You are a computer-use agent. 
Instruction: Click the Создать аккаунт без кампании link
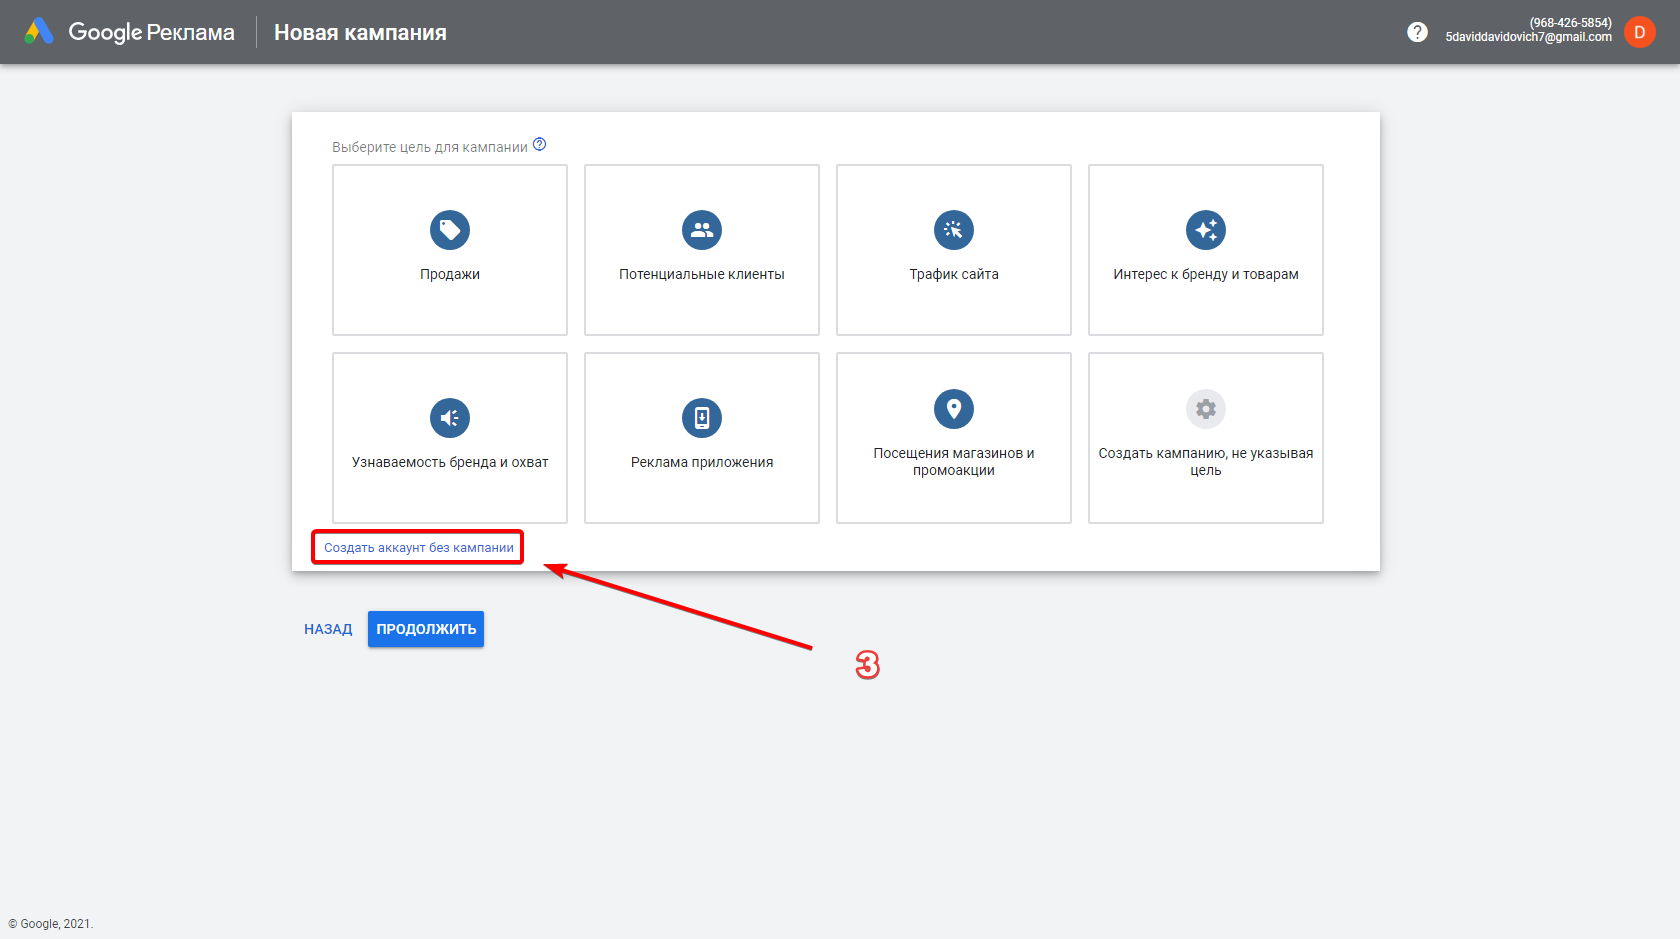click(x=419, y=548)
